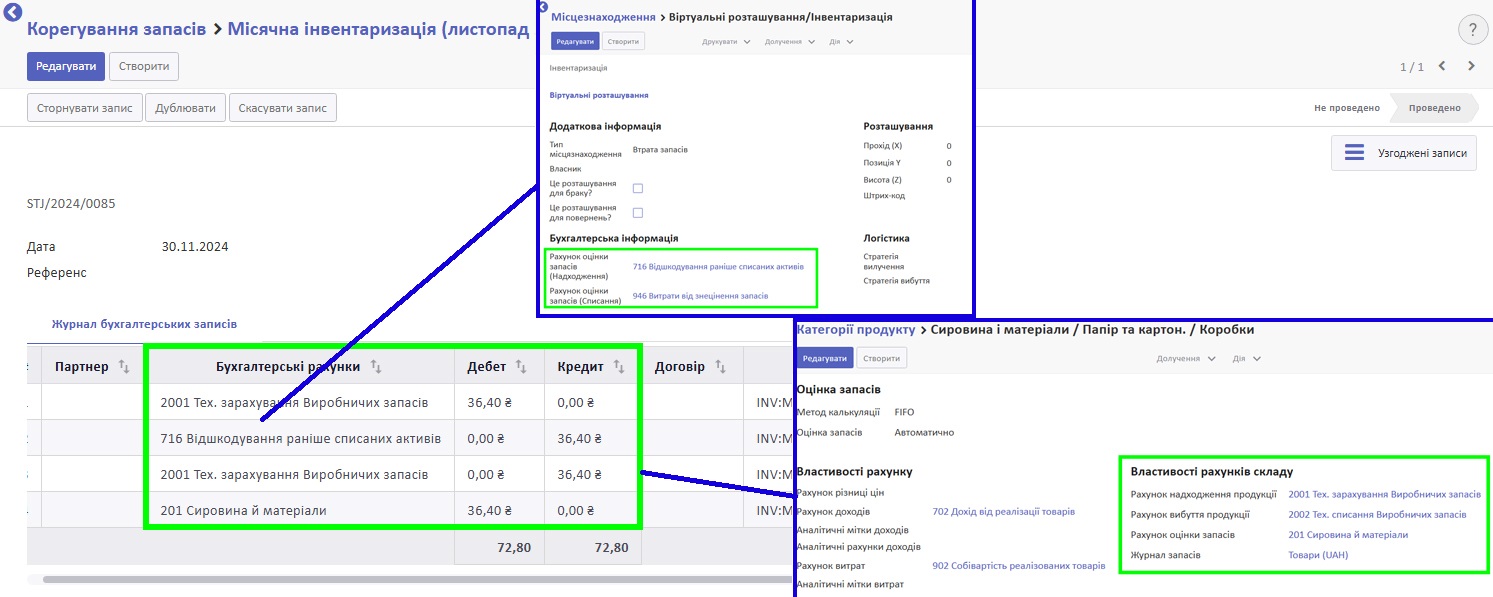
Task: Click reference STJ/2024/0085 text
Action: pos(71,203)
